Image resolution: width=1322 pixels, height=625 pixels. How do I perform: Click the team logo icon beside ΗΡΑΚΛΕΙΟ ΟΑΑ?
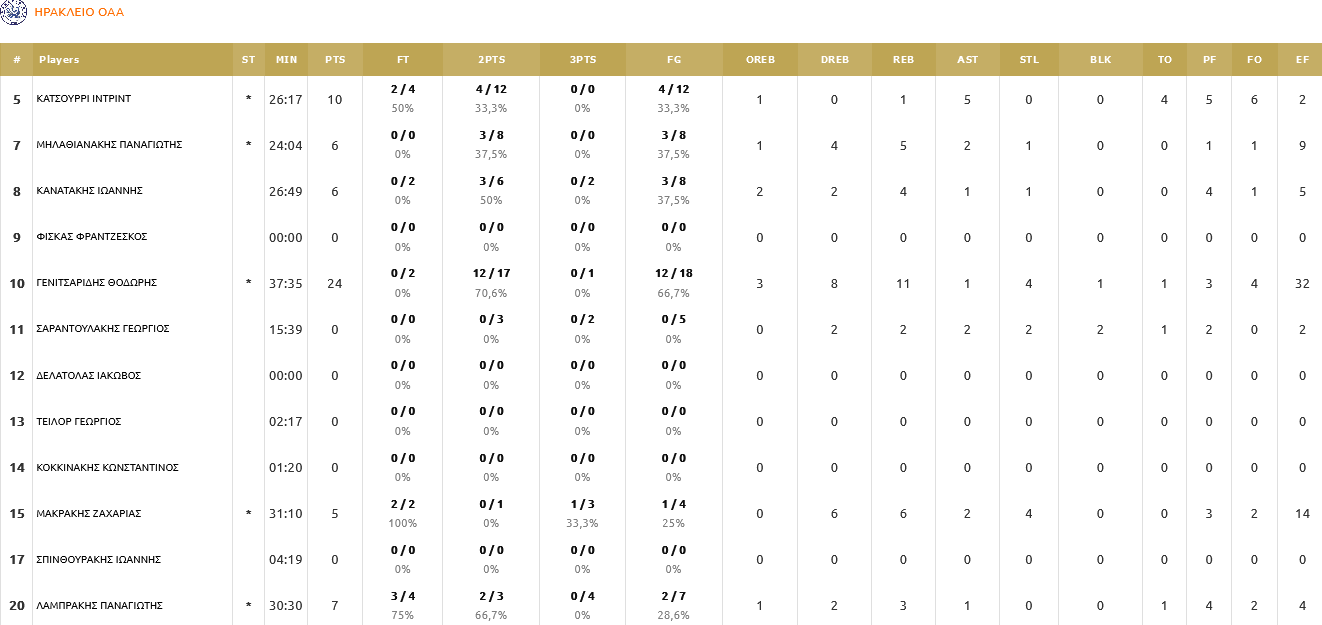pos(14,12)
